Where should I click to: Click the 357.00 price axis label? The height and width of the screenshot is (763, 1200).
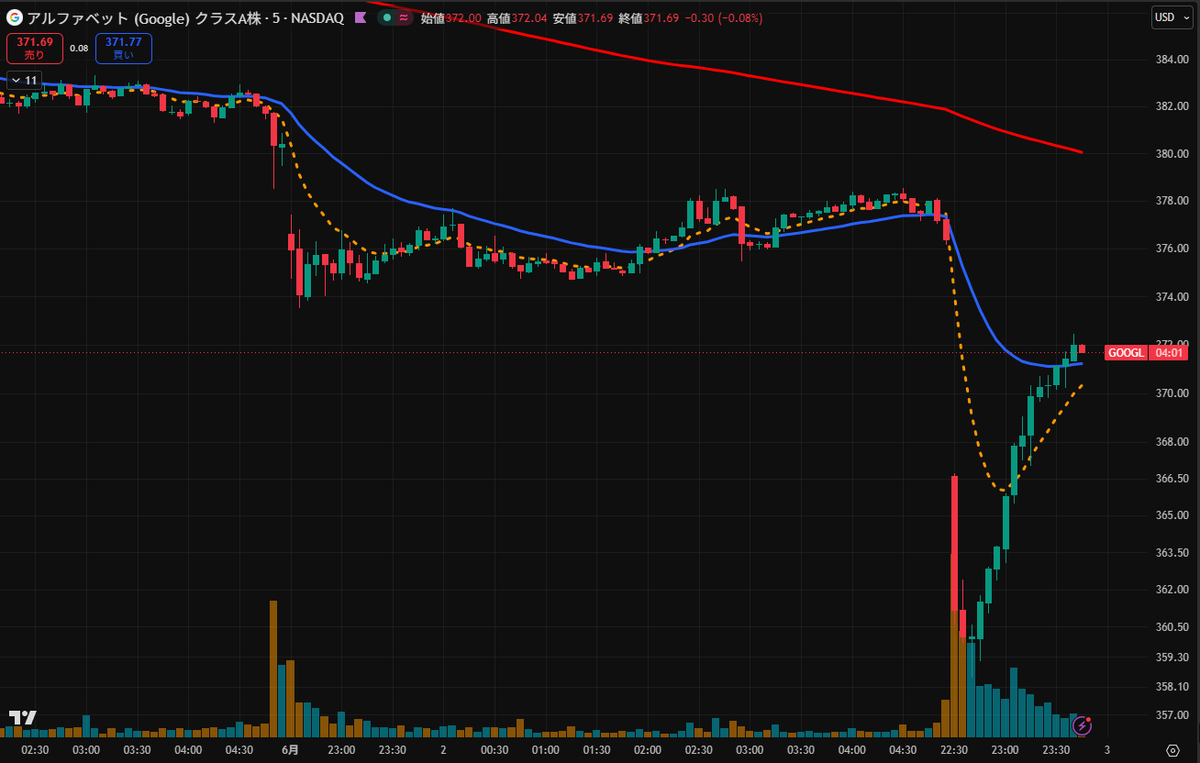click(1170, 715)
